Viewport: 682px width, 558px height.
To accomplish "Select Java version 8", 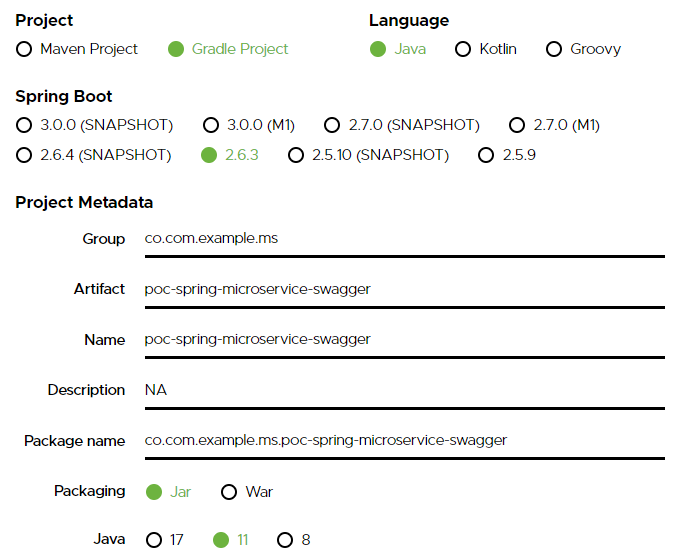I will 285,540.
